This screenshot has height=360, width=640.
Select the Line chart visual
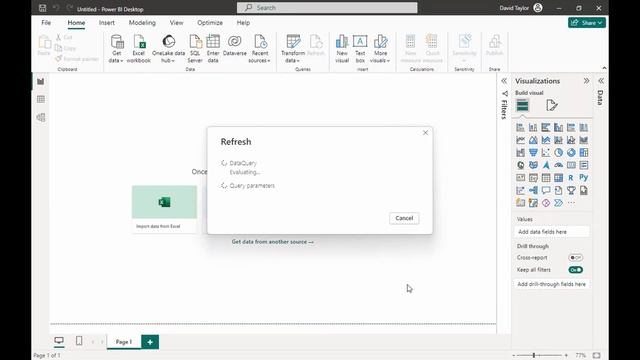coord(520,140)
